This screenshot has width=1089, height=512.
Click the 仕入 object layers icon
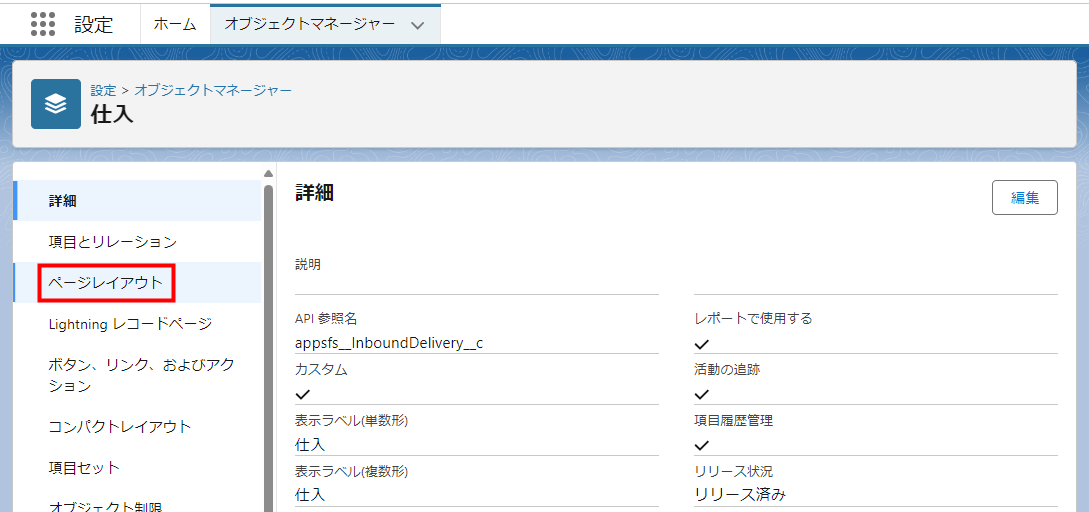click(56, 104)
